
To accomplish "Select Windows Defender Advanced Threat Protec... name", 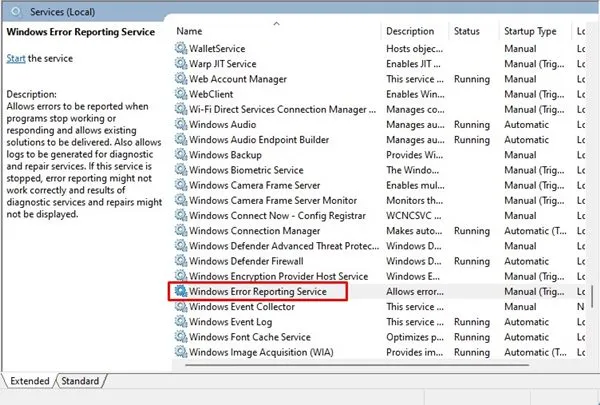I will coord(284,246).
